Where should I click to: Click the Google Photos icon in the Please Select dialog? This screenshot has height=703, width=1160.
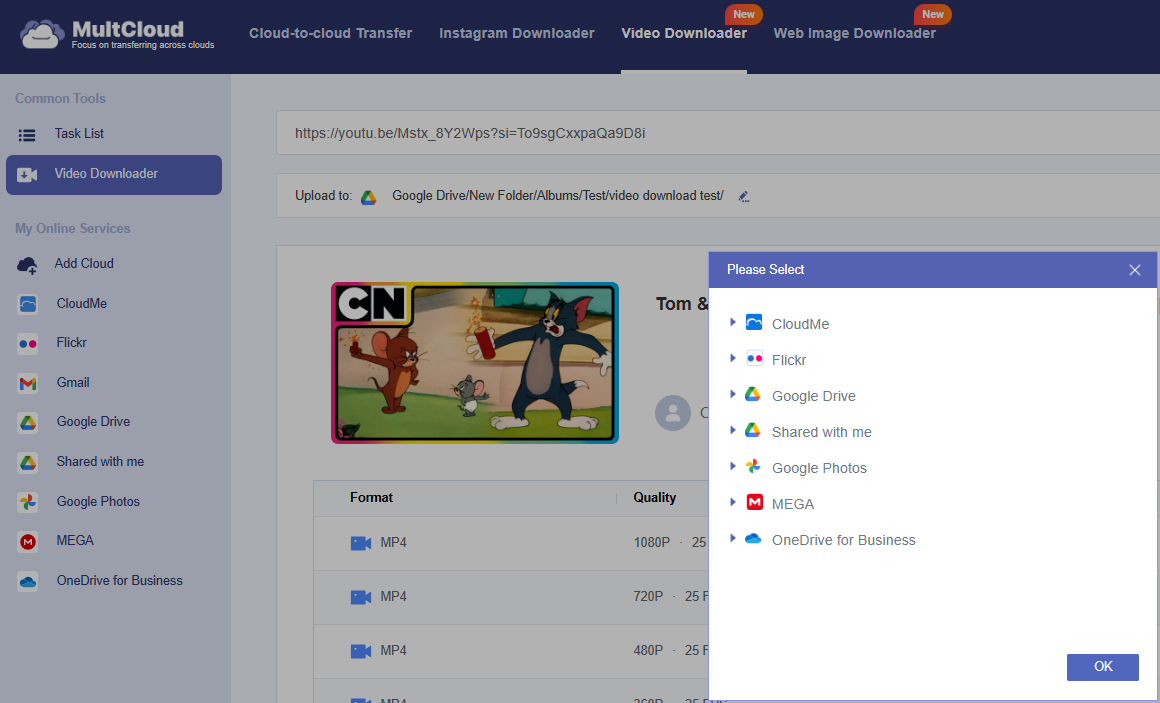(753, 466)
